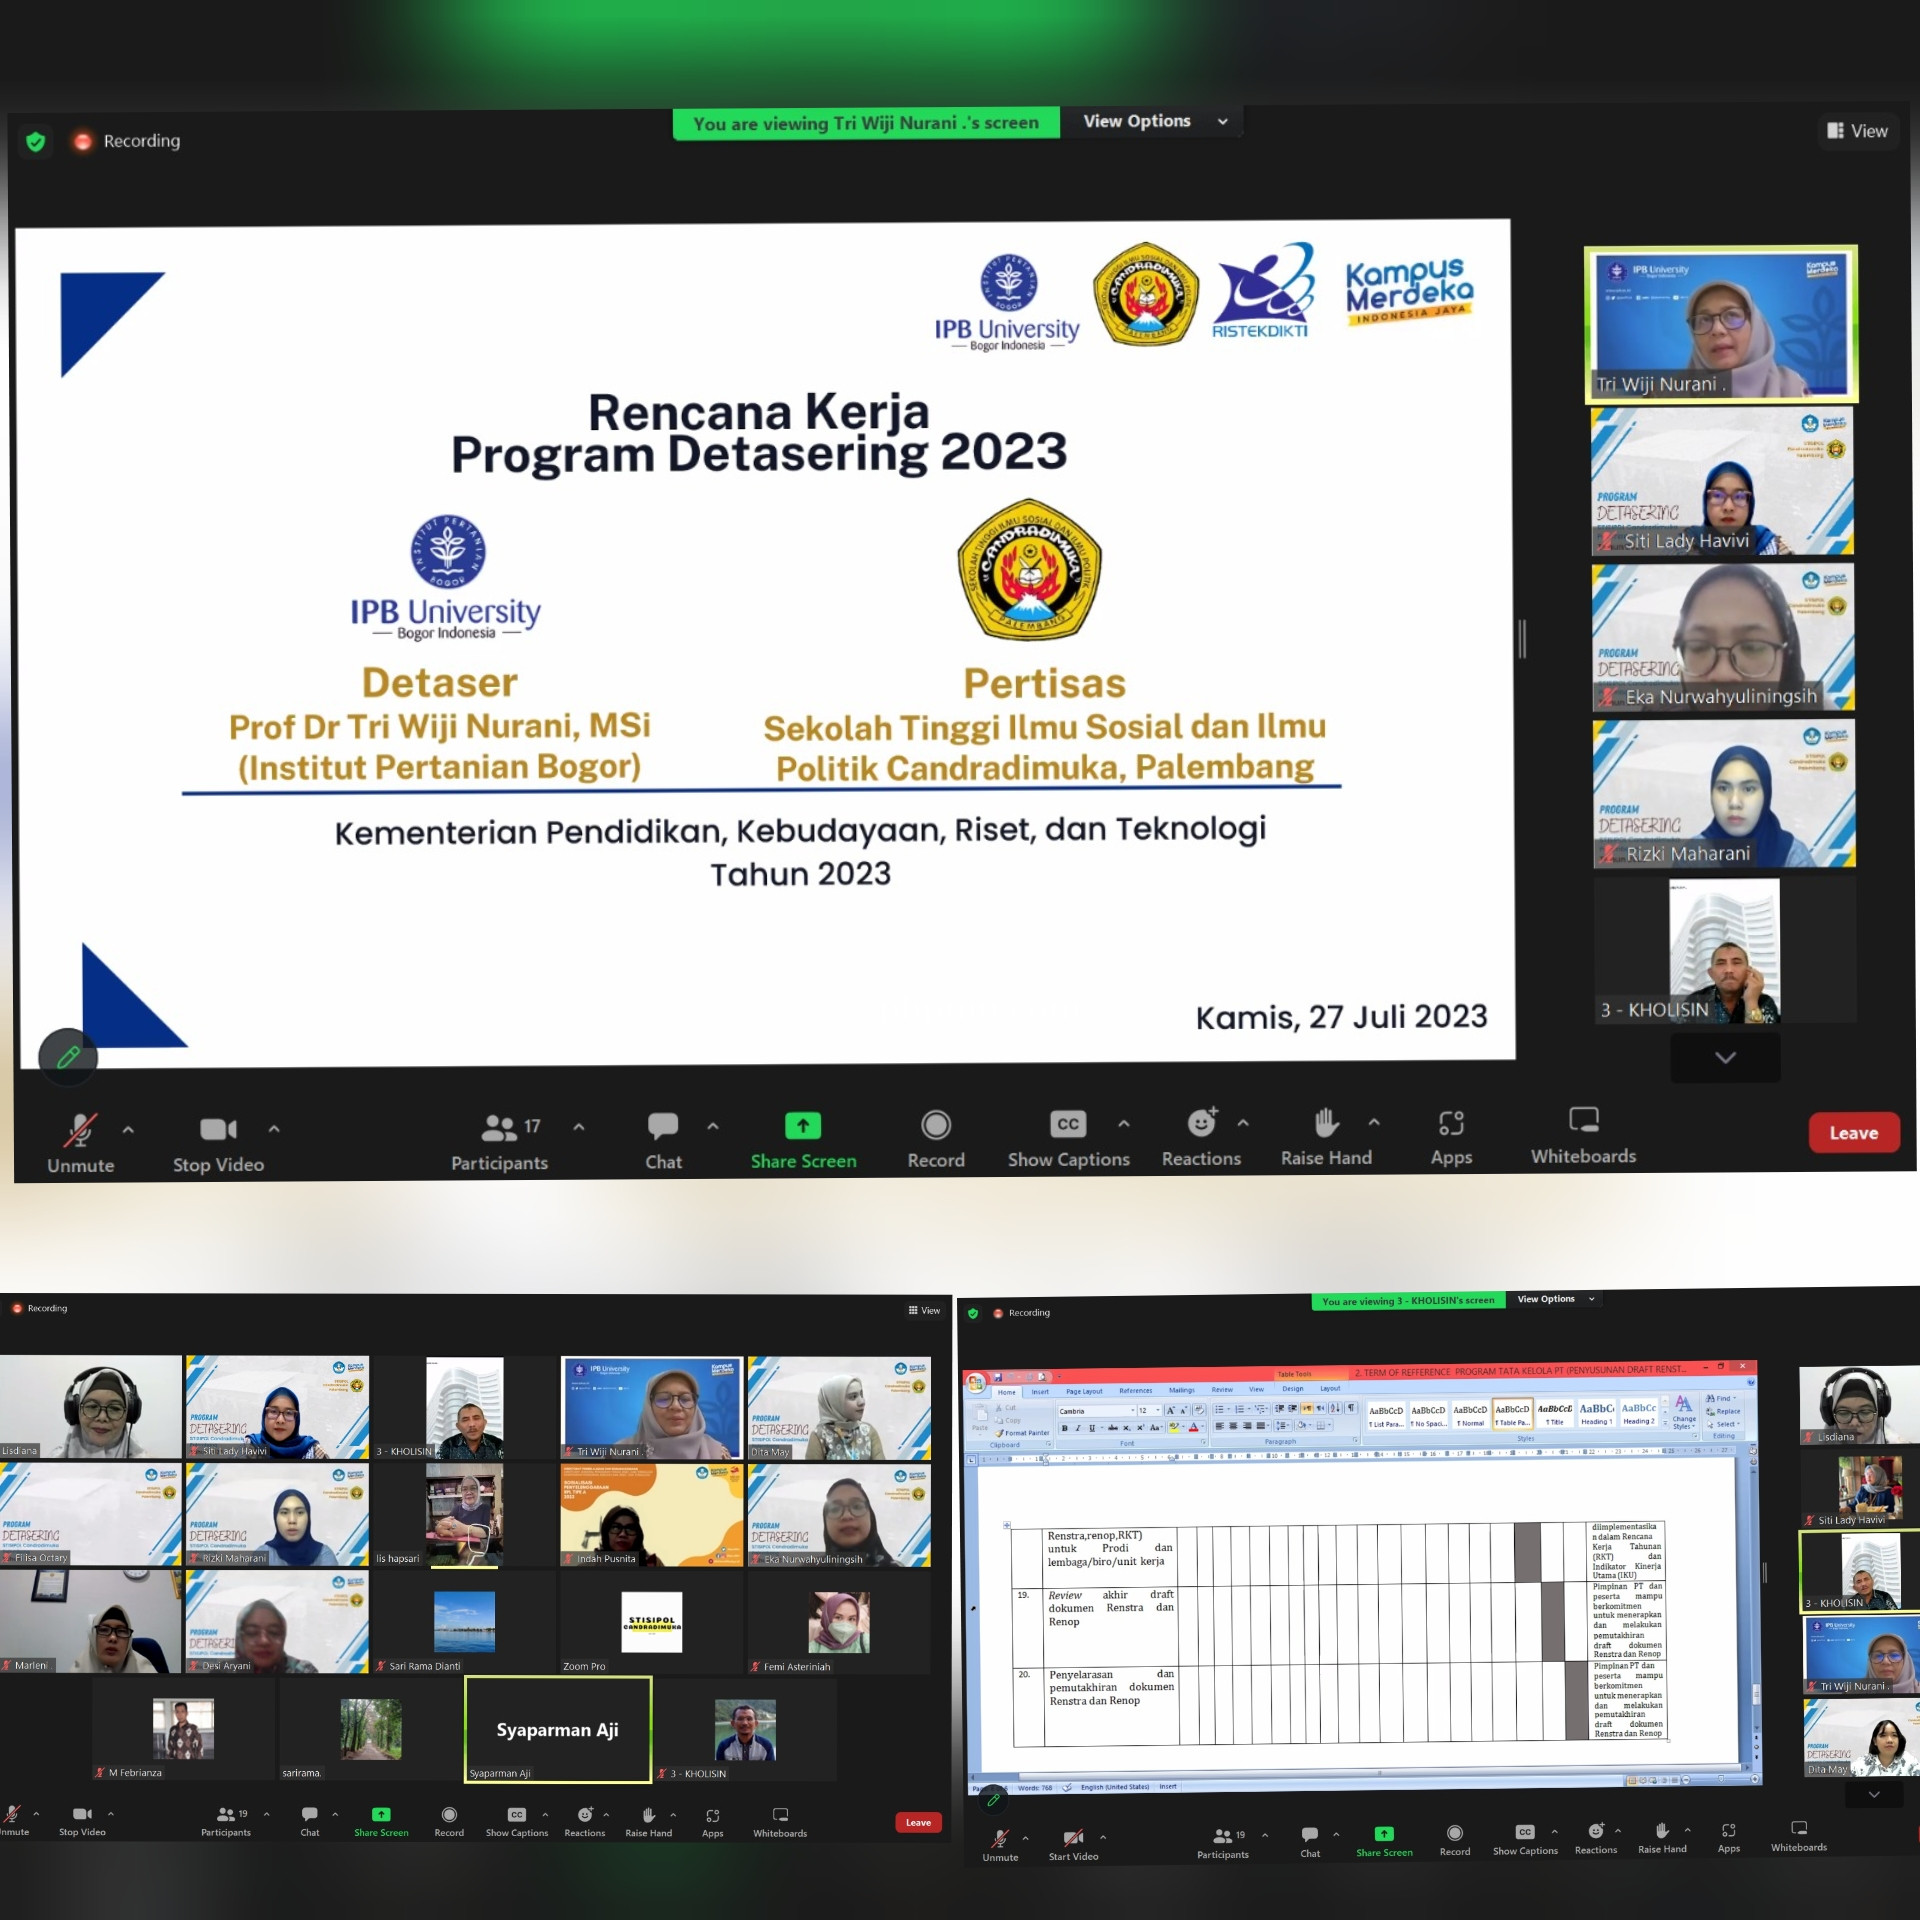This screenshot has height=1920, width=1920.
Task: Open the Review tab in the shared document
Action: click(1222, 1390)
